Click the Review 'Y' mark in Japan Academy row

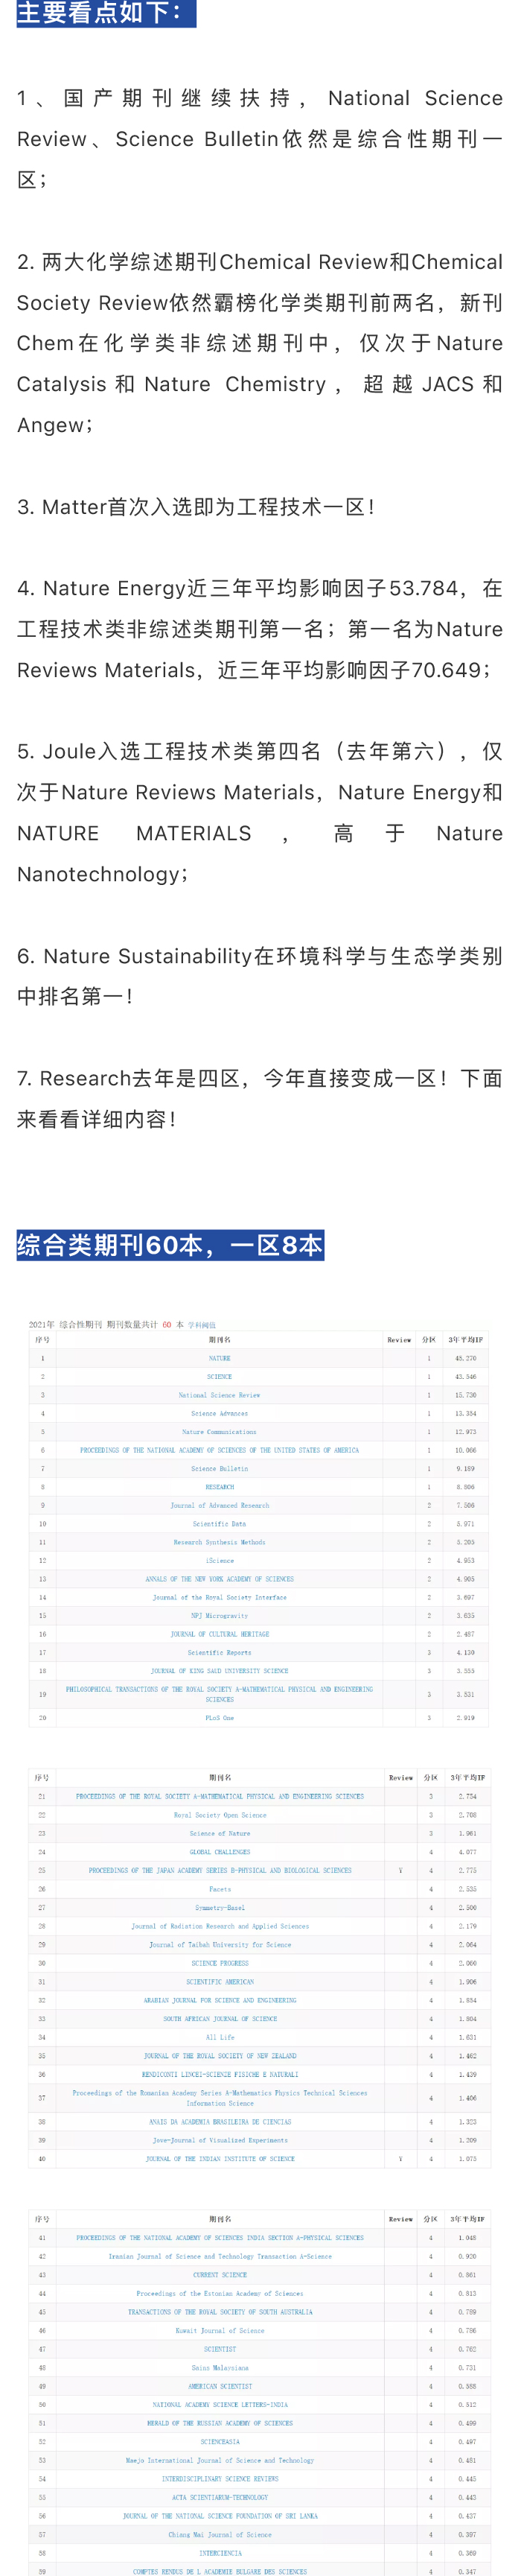pos(400,1870)
